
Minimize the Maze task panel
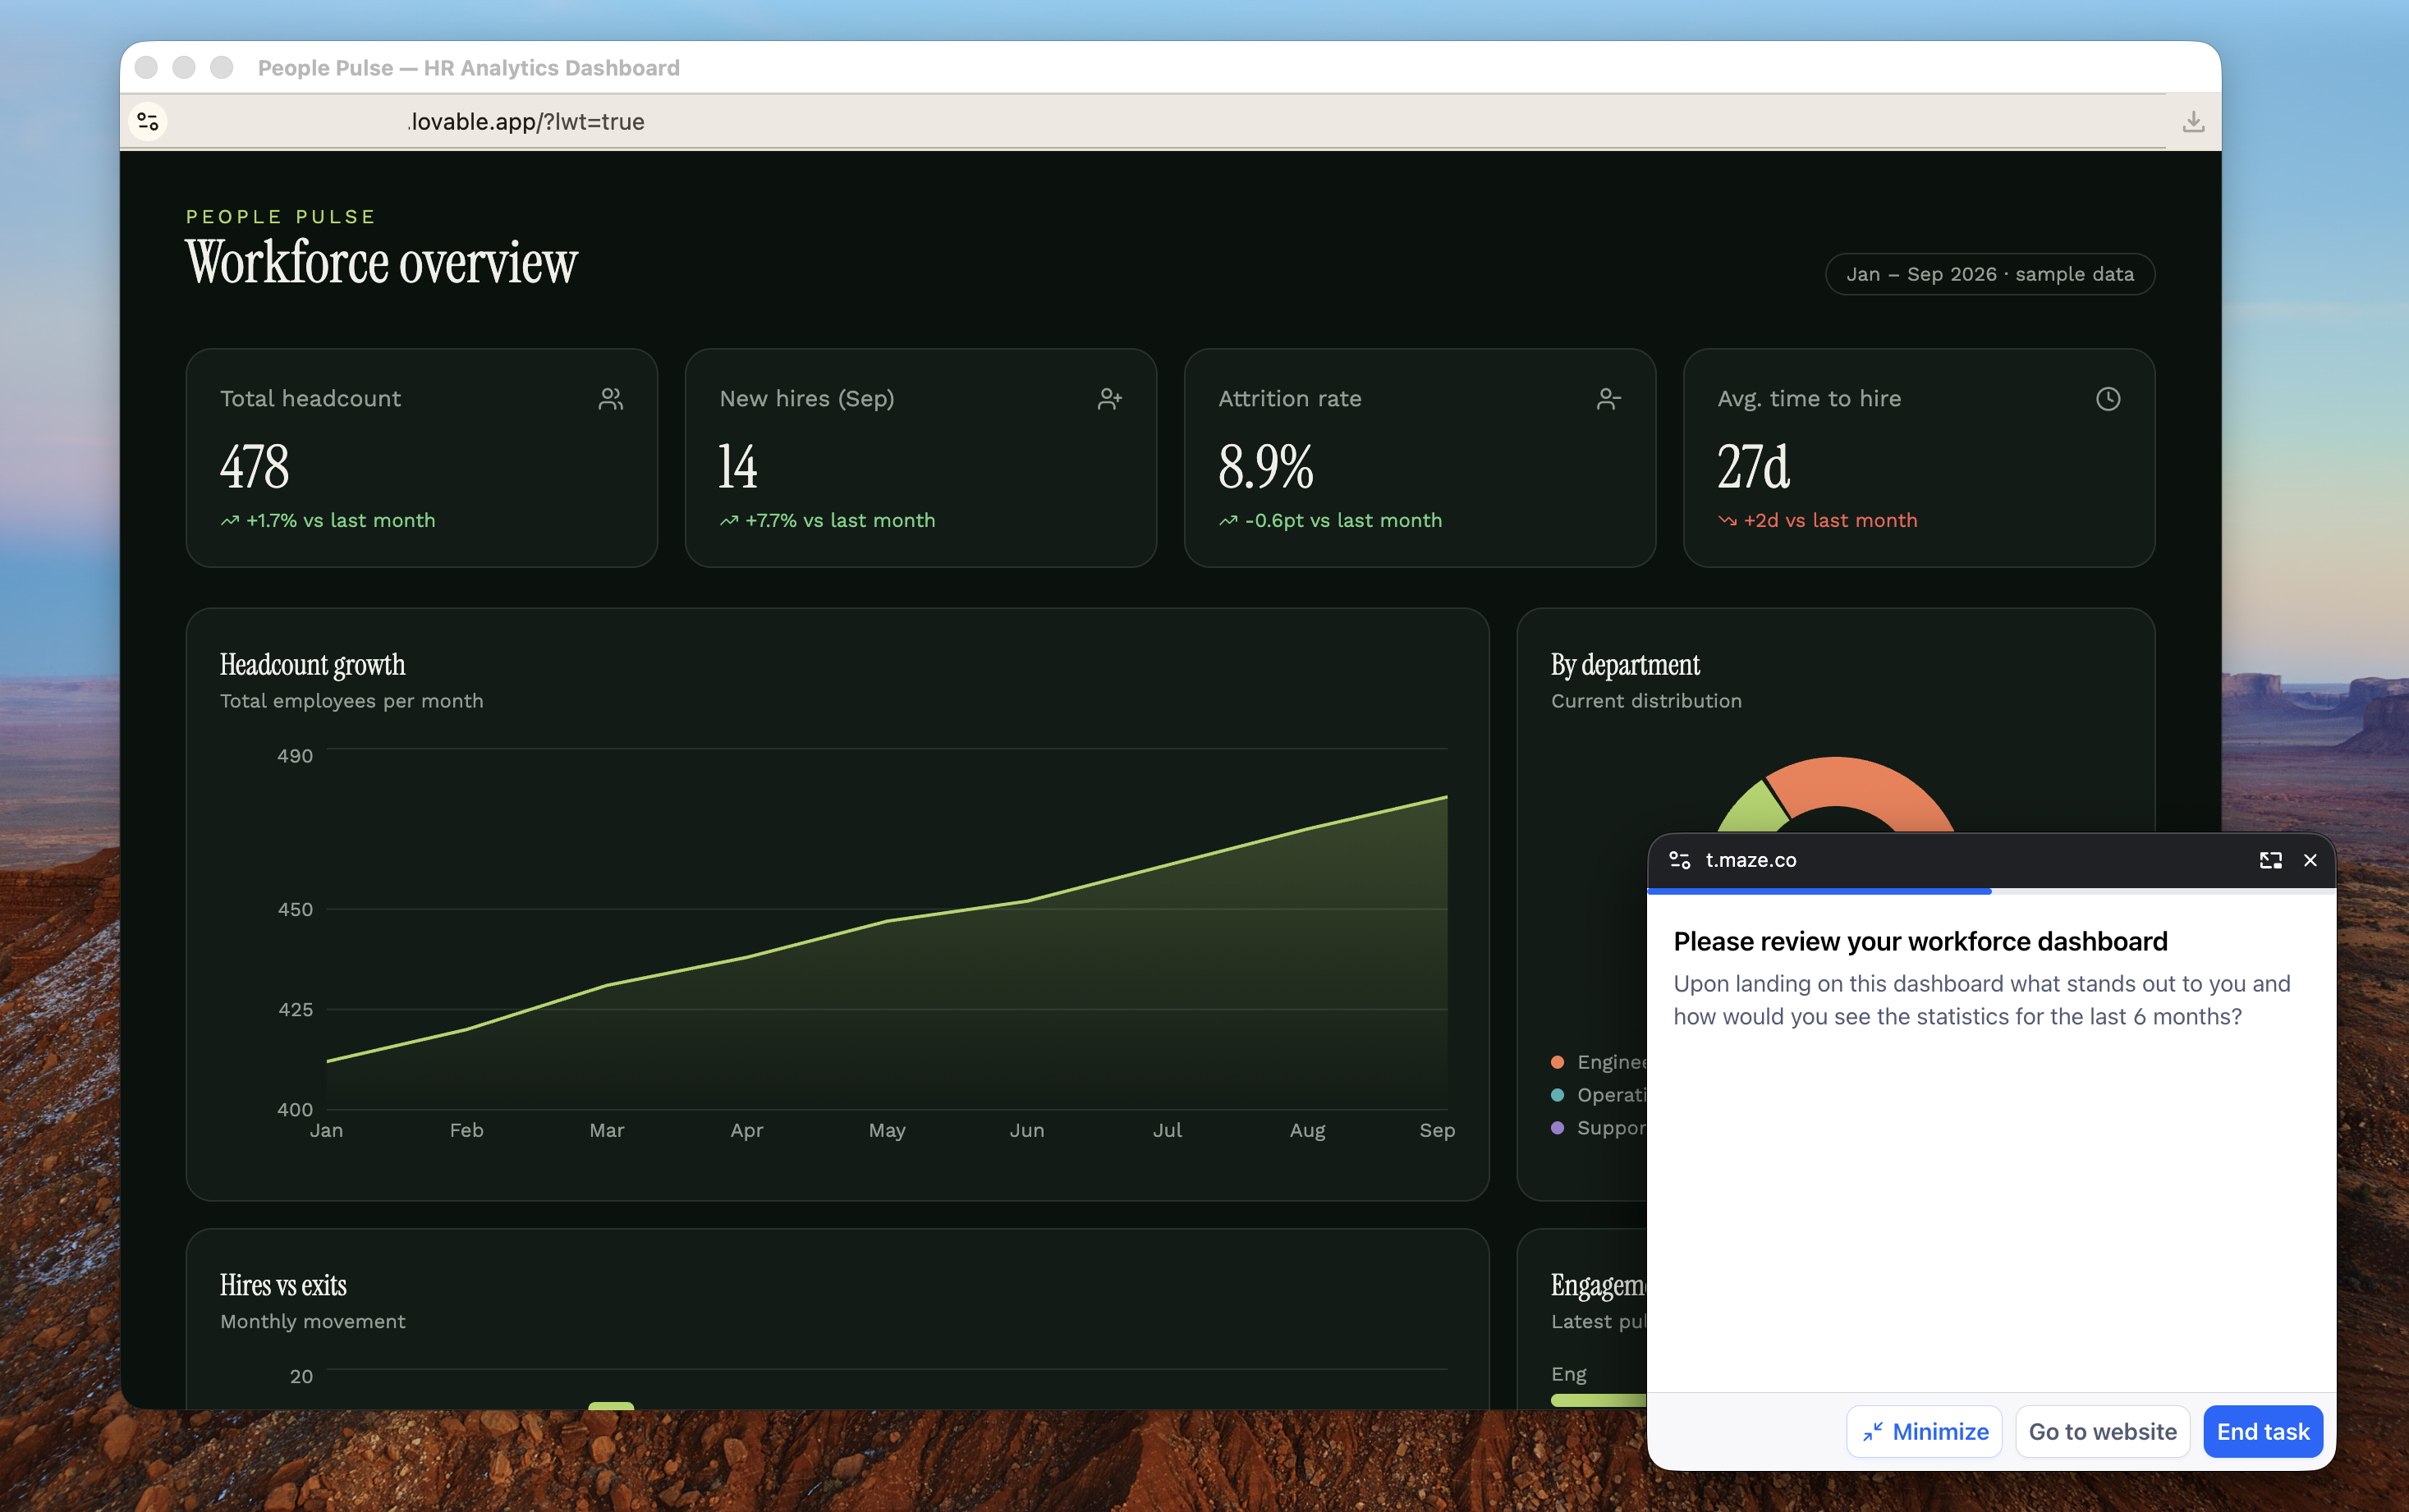point(1924,1431)
